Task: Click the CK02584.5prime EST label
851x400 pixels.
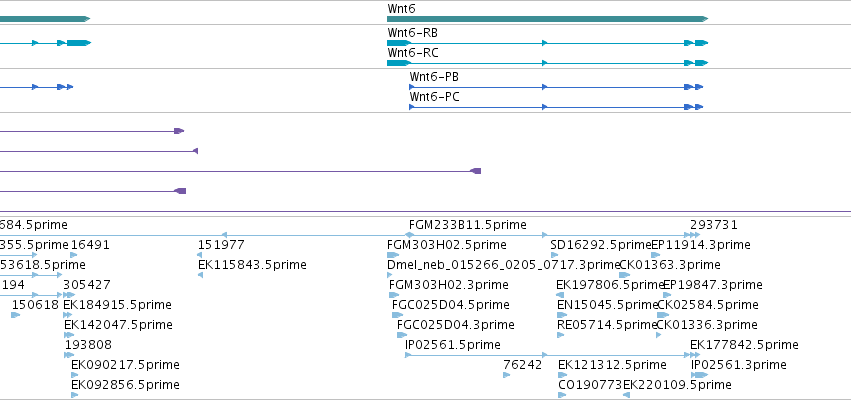Action: 708,304
